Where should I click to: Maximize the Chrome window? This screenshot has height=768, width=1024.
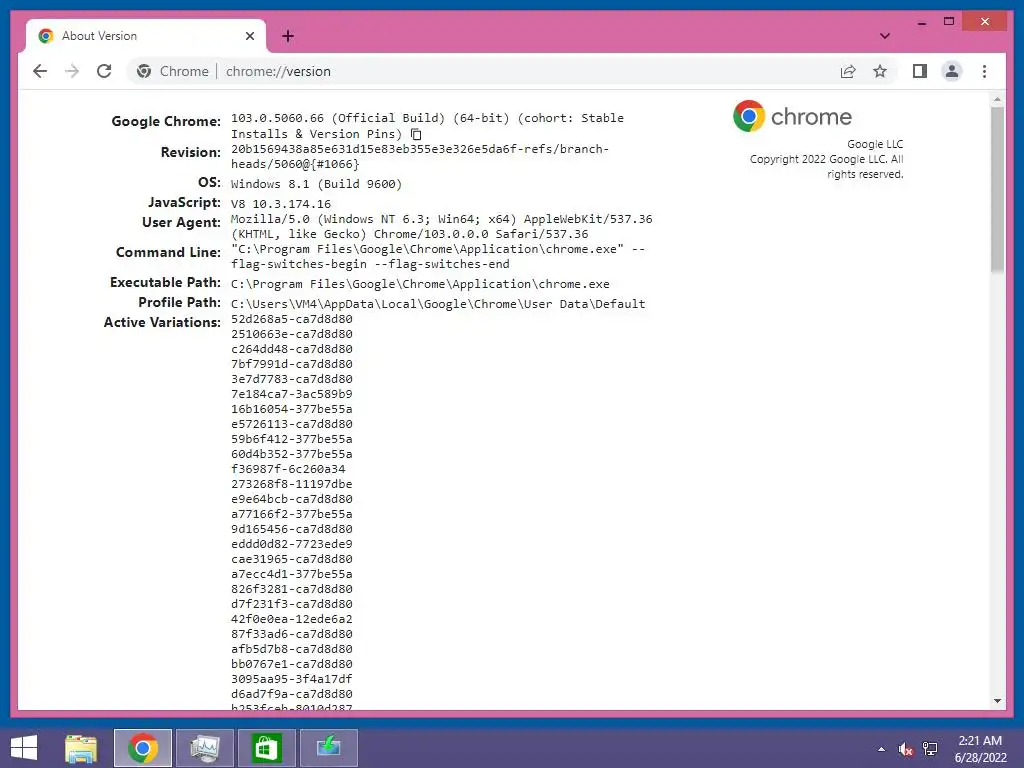point(949,22)
